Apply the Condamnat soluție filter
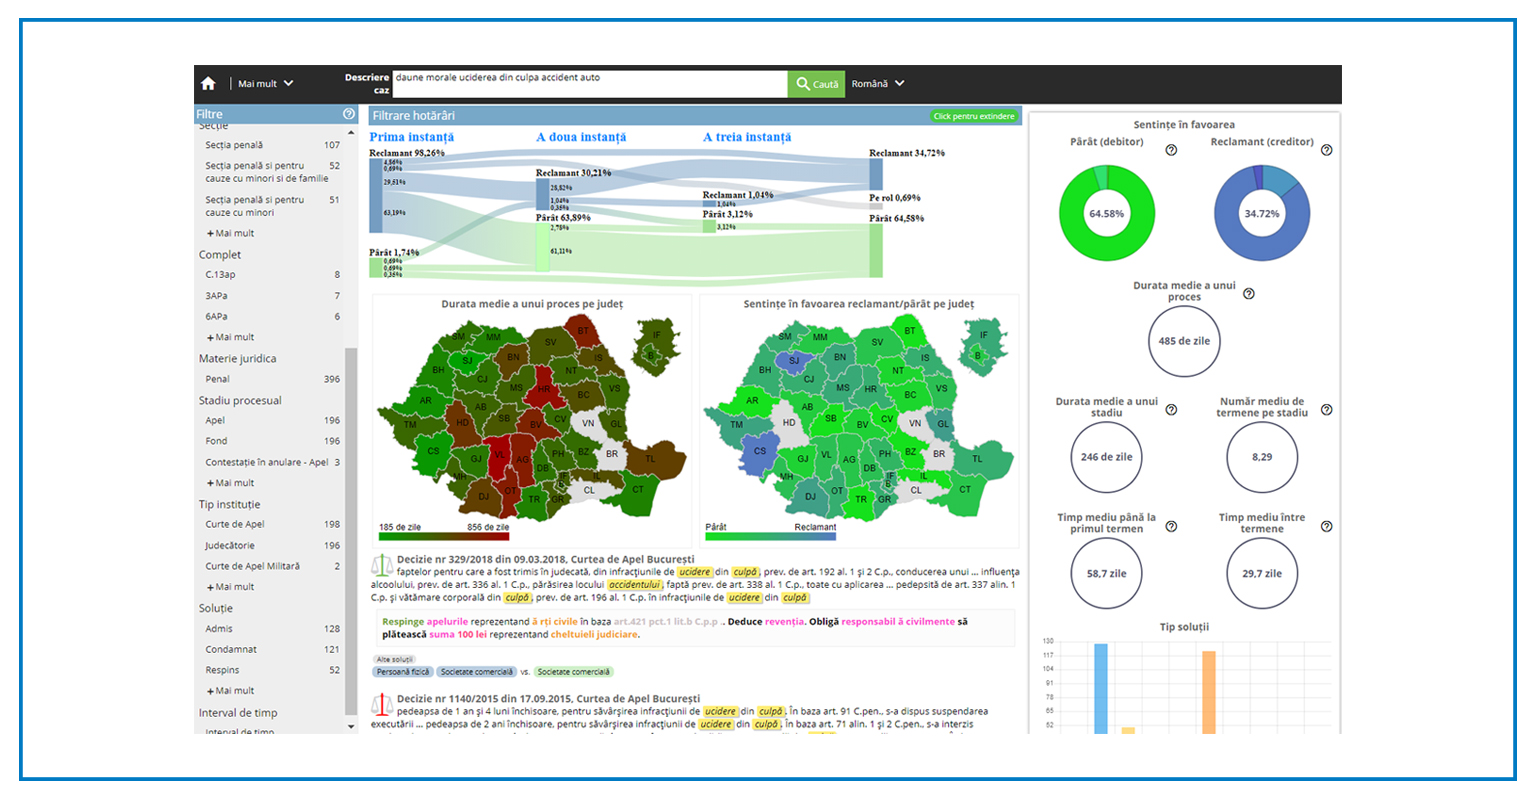 [231, 649]
